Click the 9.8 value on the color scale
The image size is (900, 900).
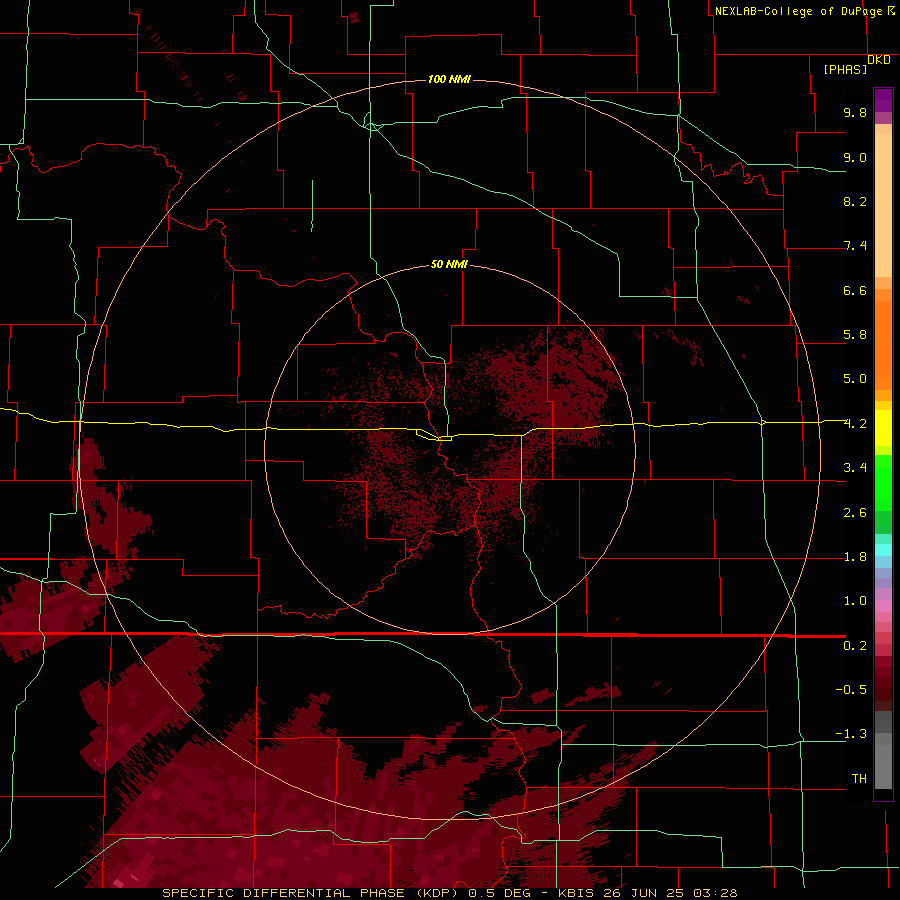[855, 112]
